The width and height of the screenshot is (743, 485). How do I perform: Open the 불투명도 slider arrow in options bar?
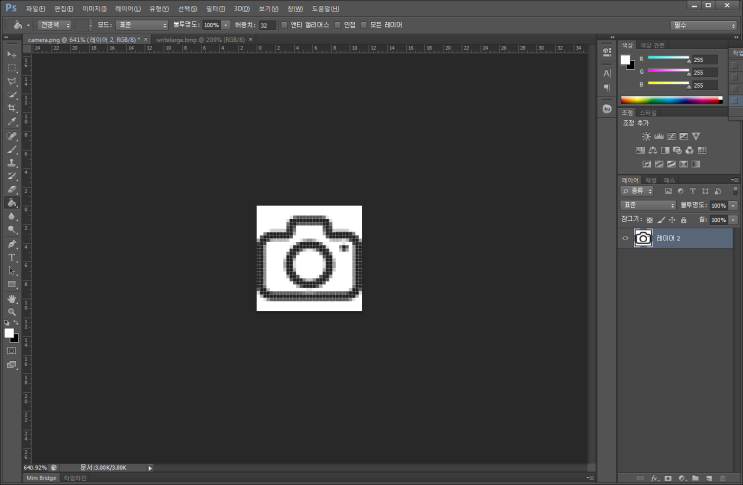pyautogui.click(x=226, y=25)
